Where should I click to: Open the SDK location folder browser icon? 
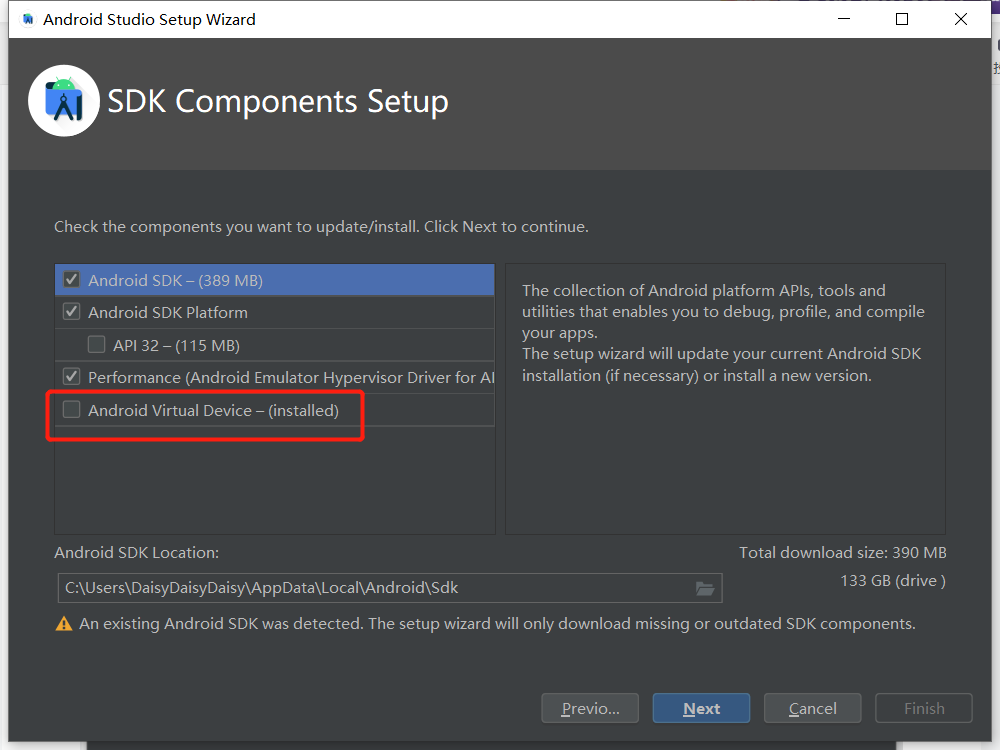pyautogui.click(x=705, y=588)
